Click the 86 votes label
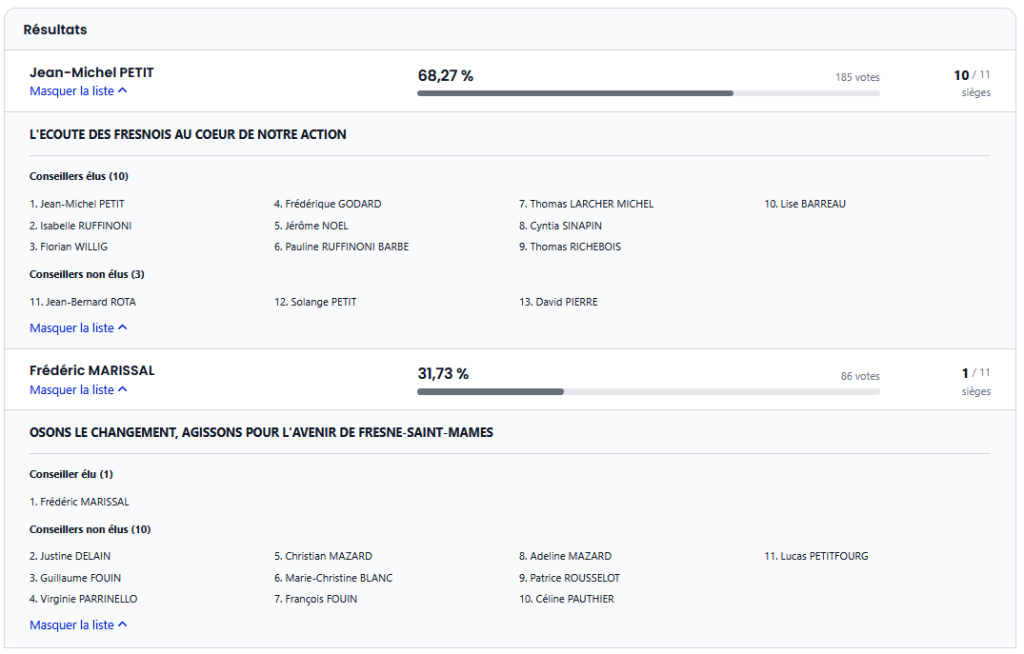This screenshot has height=654, width=1024. click(860, 376)
